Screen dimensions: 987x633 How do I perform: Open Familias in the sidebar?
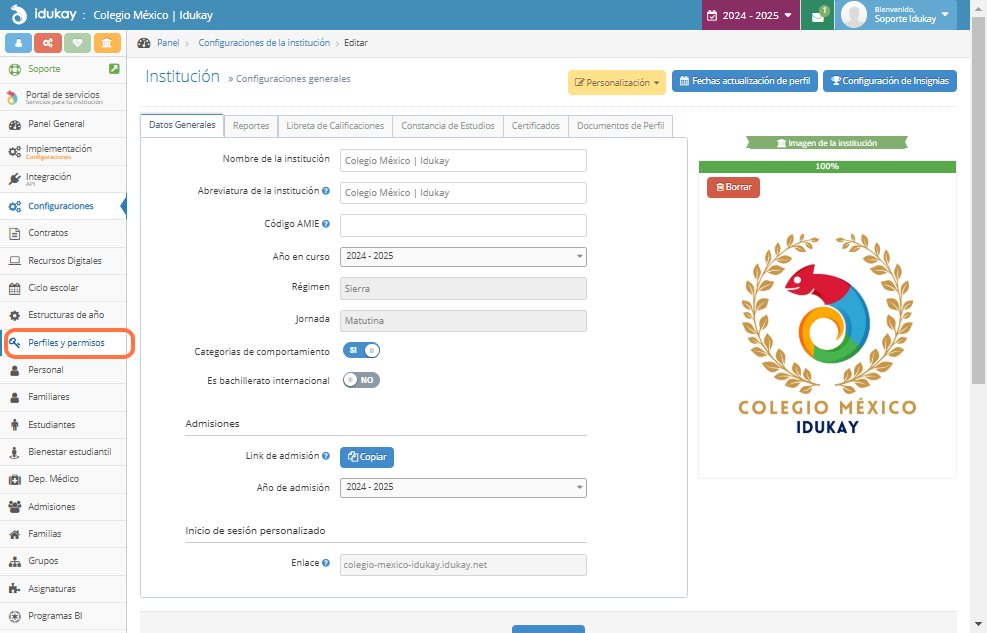(x=63, y=534)
